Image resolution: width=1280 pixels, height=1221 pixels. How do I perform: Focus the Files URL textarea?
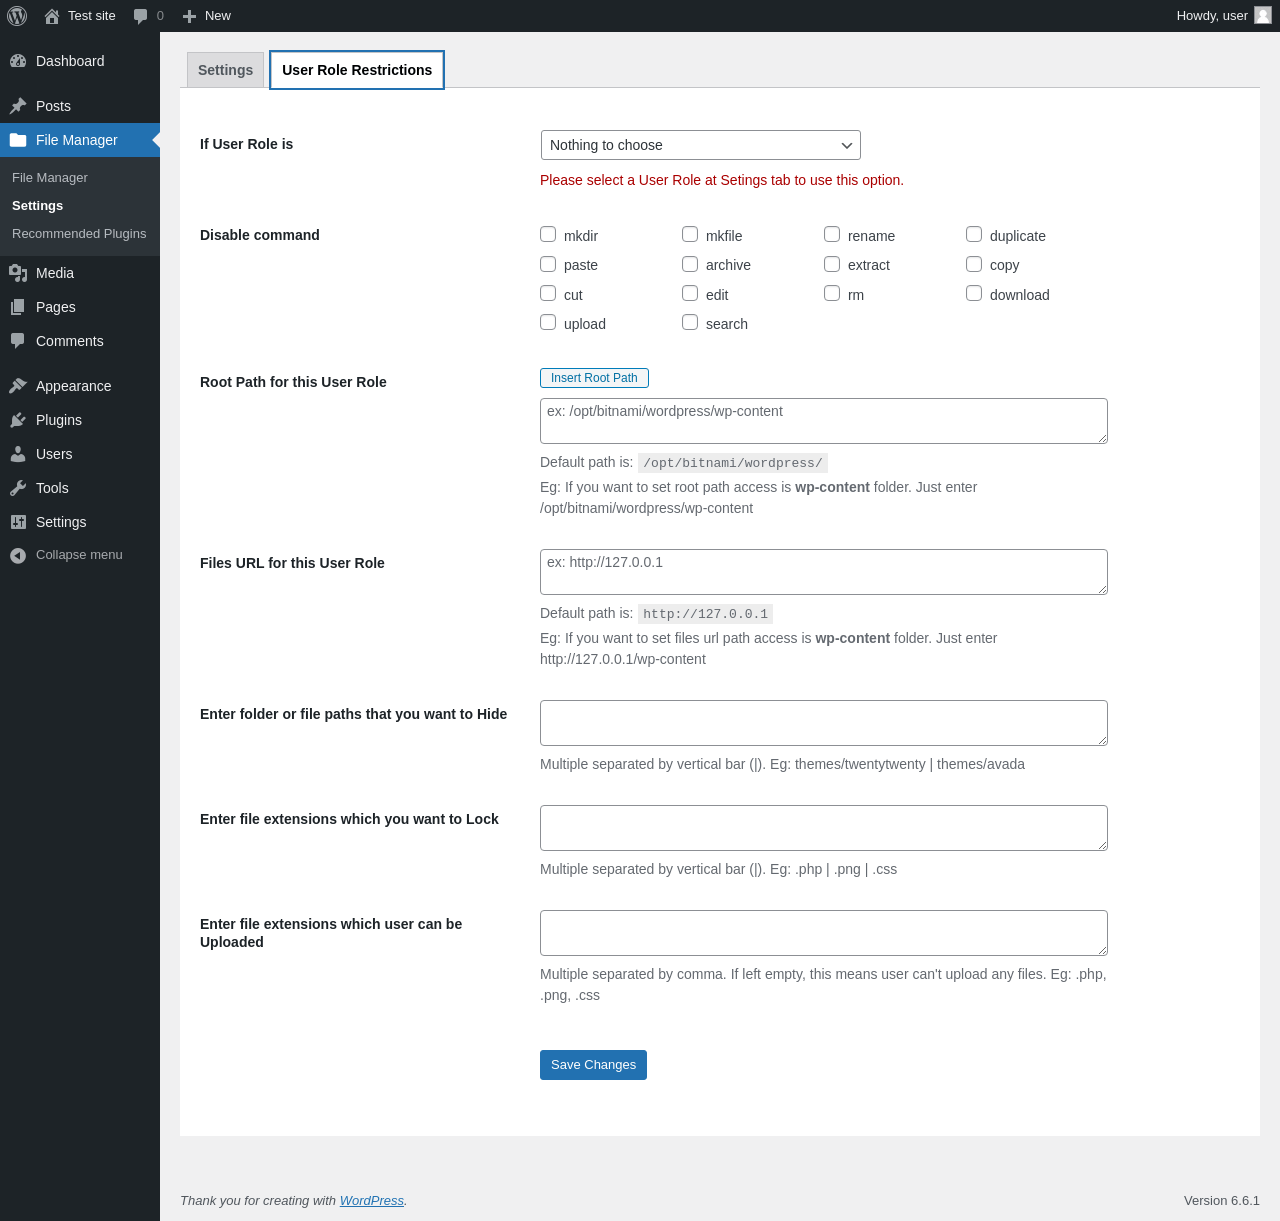824,572
